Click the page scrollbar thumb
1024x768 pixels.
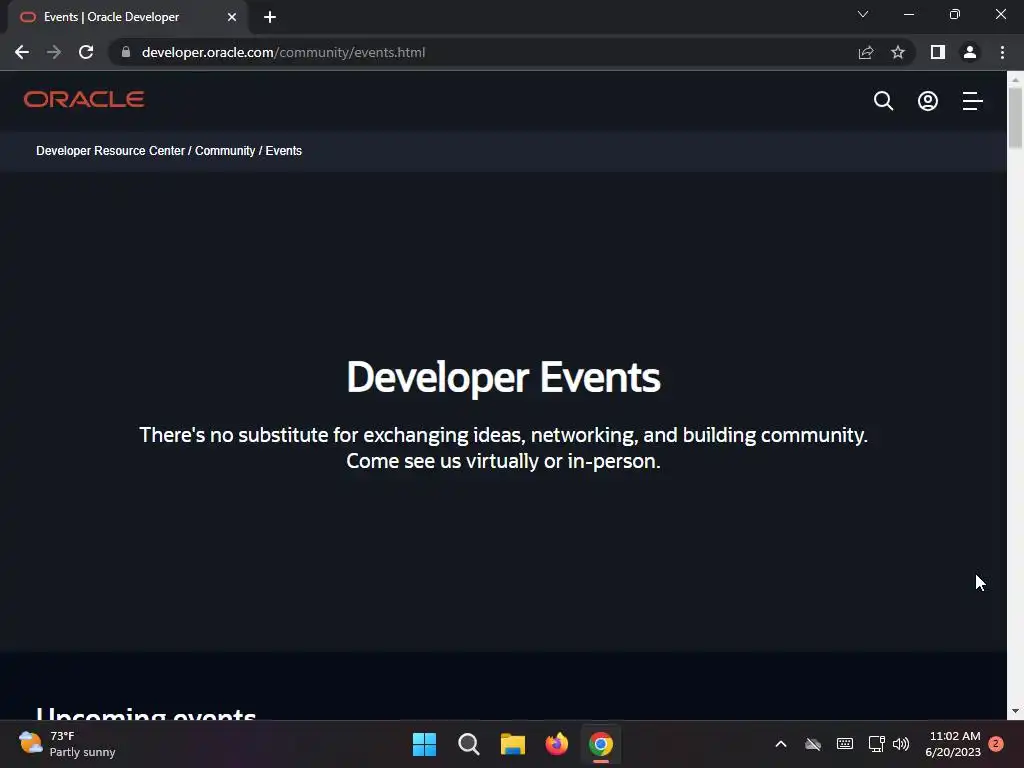(x=1015, y=118)
